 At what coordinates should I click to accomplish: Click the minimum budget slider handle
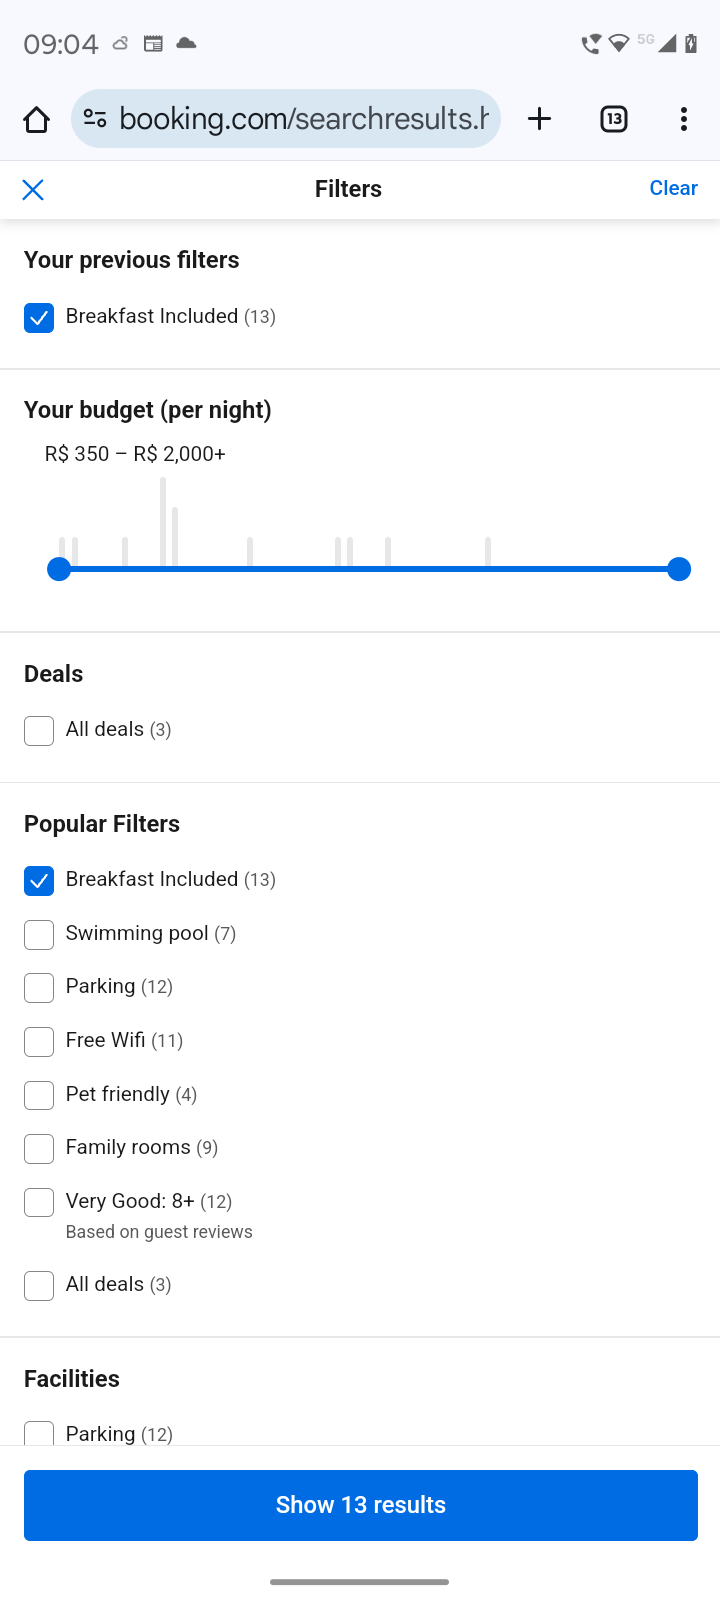pyautogui.click(x=59, y=569)
